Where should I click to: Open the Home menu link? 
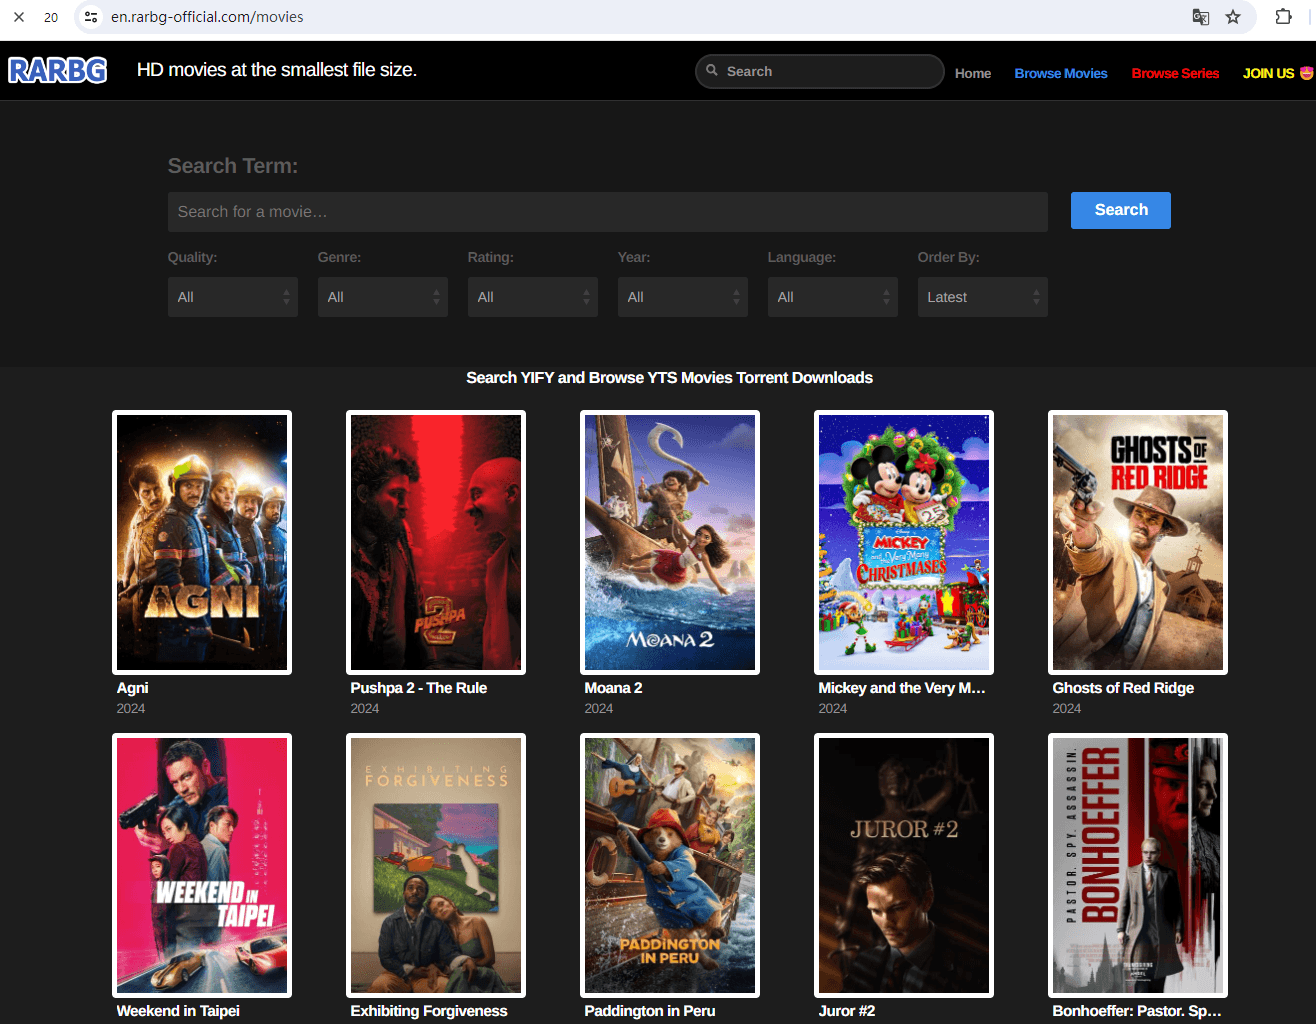click(973, 73)
